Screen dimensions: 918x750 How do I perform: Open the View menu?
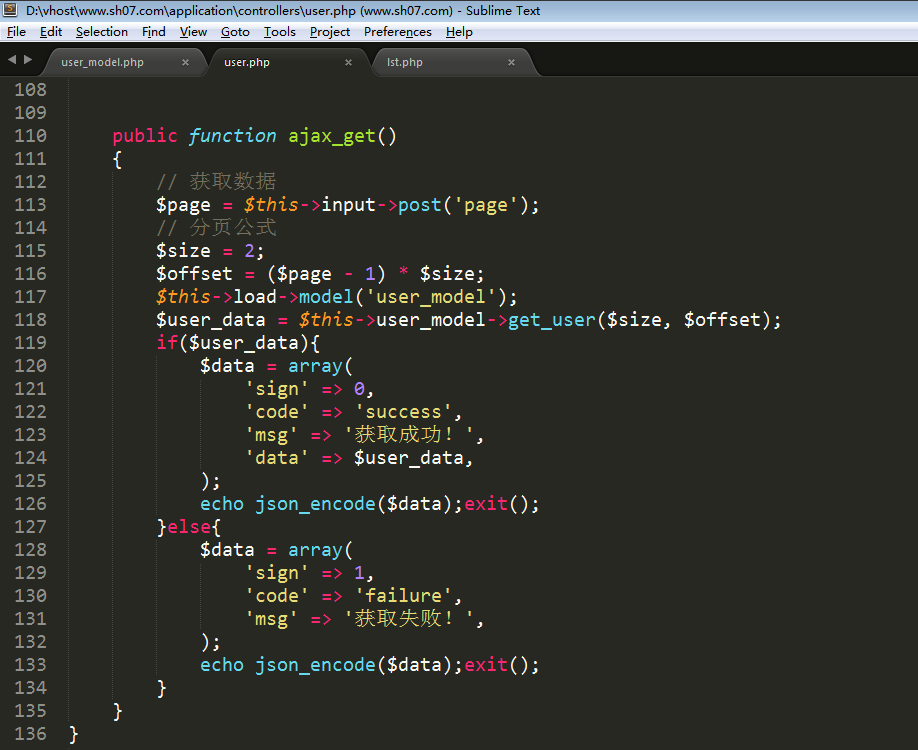coord(193,32)
